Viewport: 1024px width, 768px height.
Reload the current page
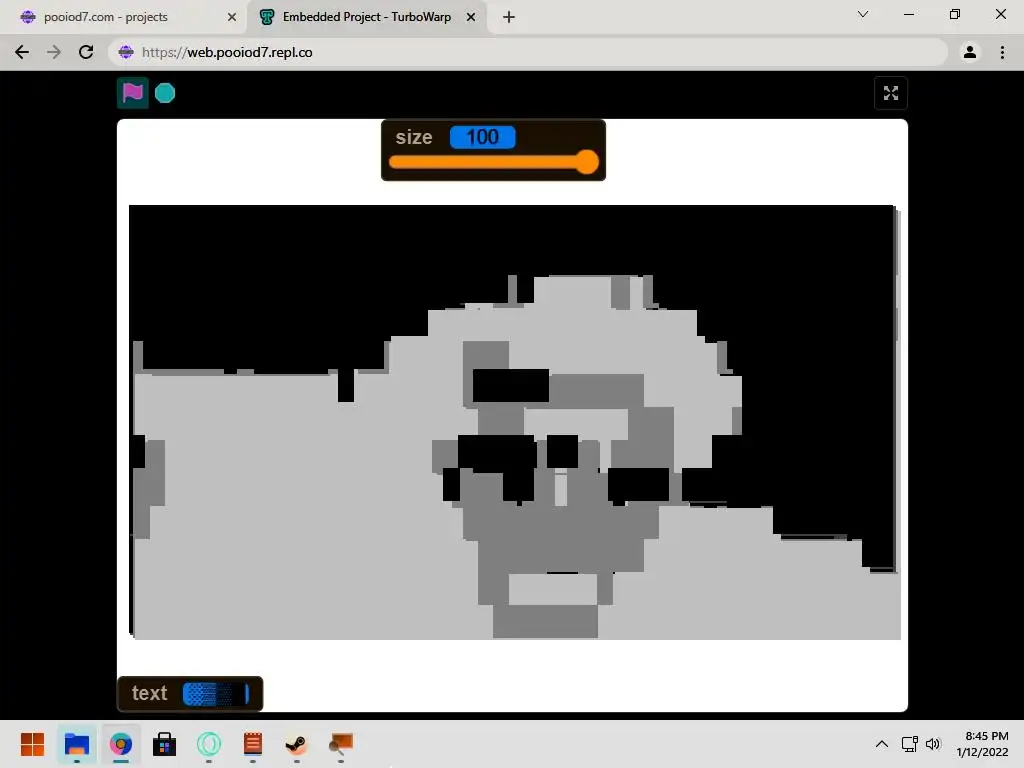coord(86,52)
